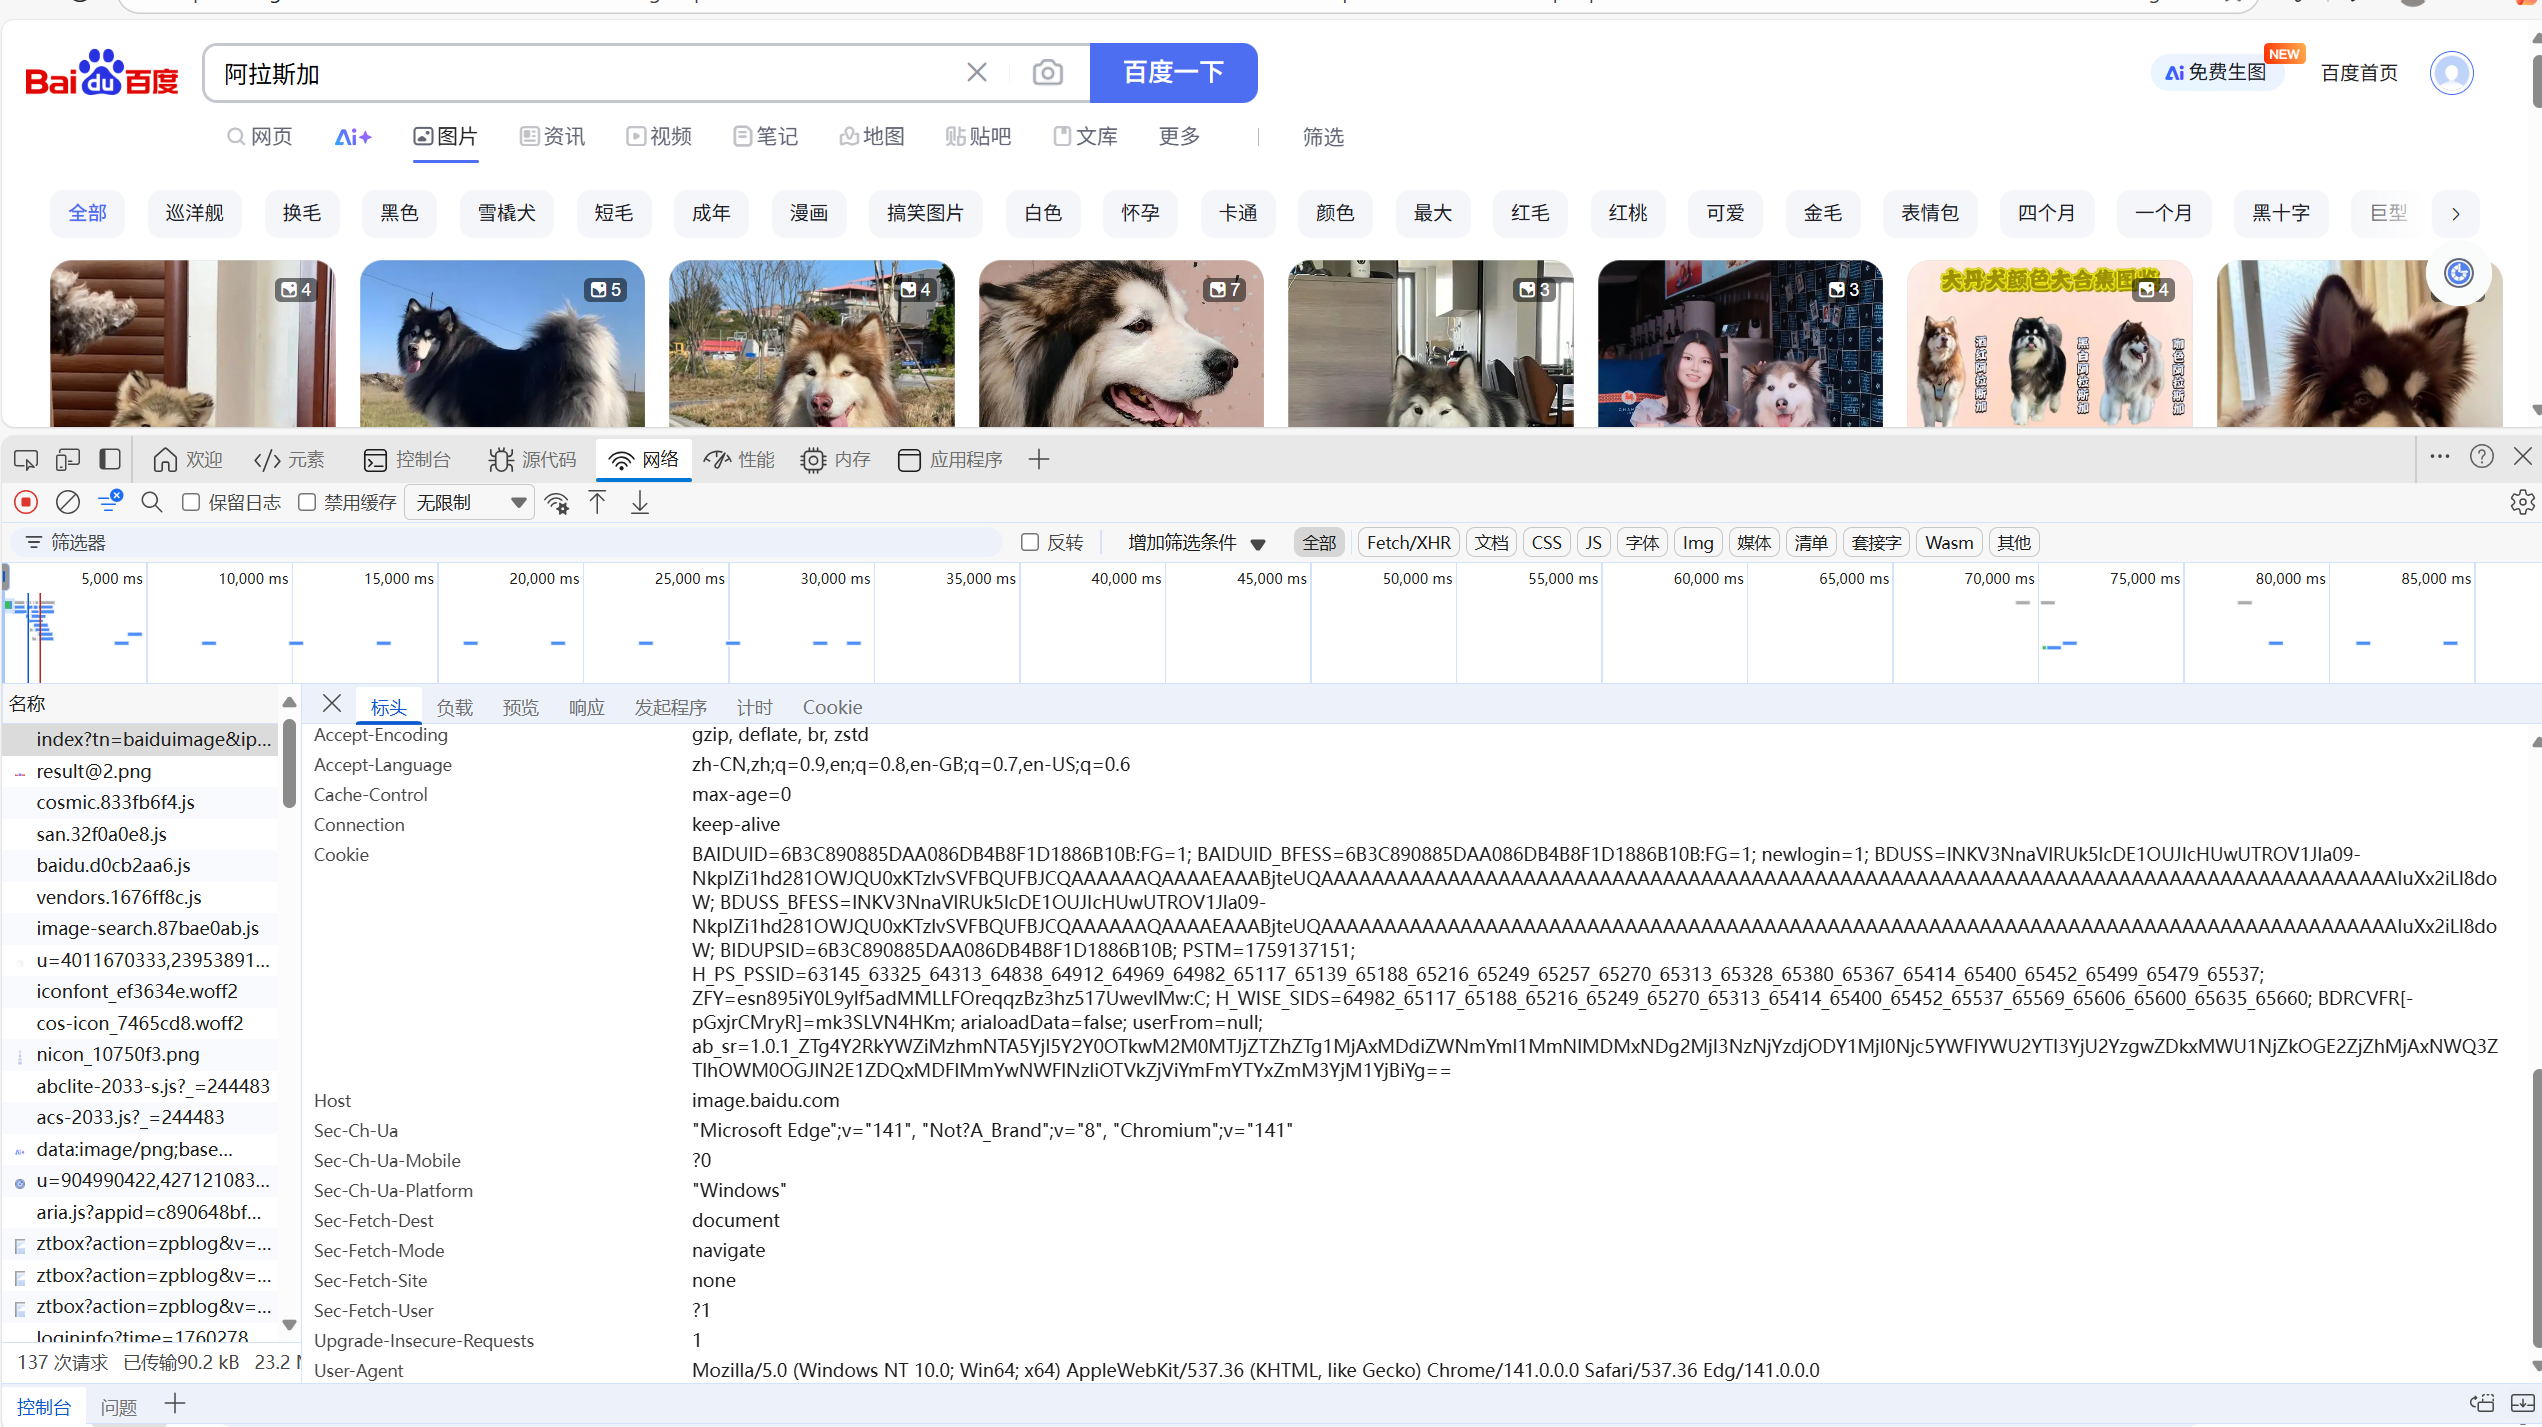This screenshot has width=2542, height=1427.
Task: Open the 无限制 throttling dropdown
Action: [x=470, y=502]
